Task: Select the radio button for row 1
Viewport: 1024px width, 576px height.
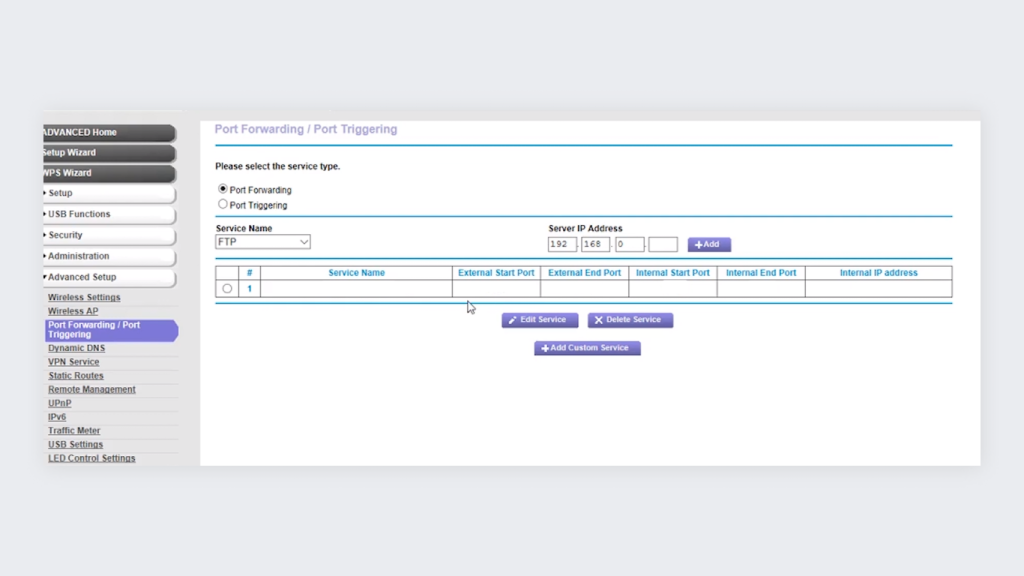Action: coord(227,288)
